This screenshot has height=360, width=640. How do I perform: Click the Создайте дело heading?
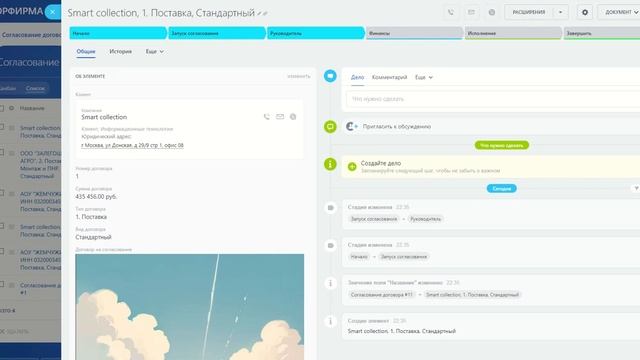coord(381,163)
